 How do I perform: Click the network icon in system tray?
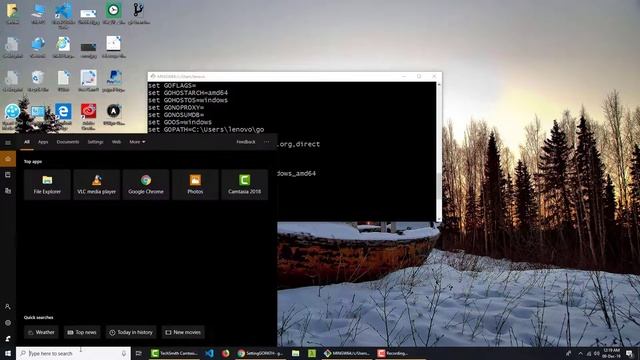click(589, 353)
